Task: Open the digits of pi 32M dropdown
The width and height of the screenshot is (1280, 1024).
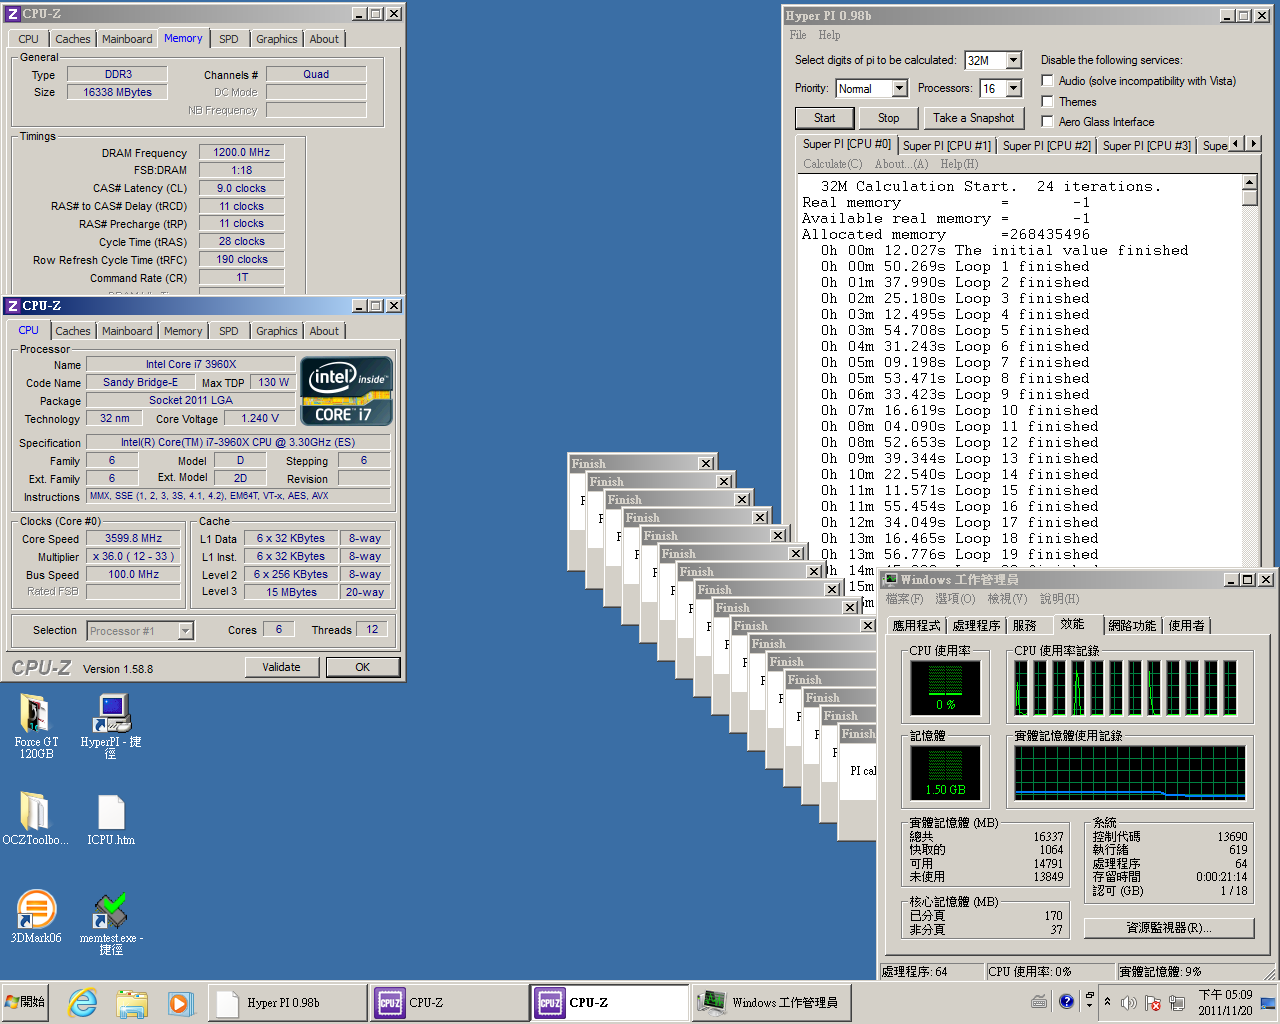Action: (1014, 60)
